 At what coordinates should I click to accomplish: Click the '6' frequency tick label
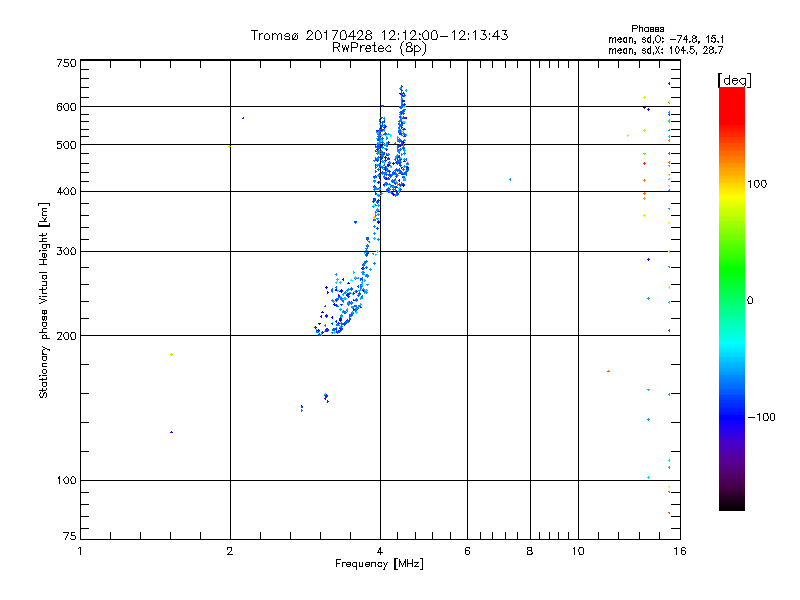click(x=467, y=551)
